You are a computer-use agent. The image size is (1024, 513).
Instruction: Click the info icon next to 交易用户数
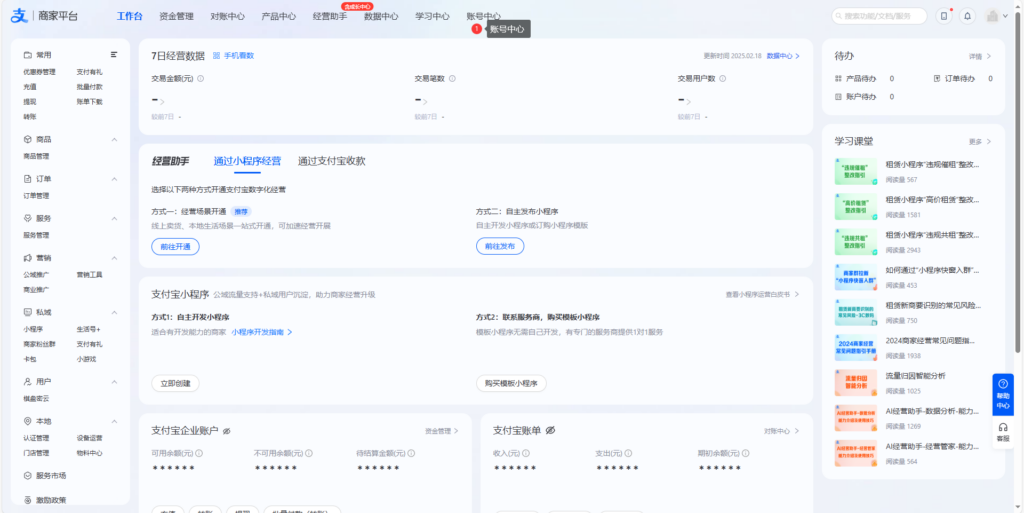click(x=722, y=78)
